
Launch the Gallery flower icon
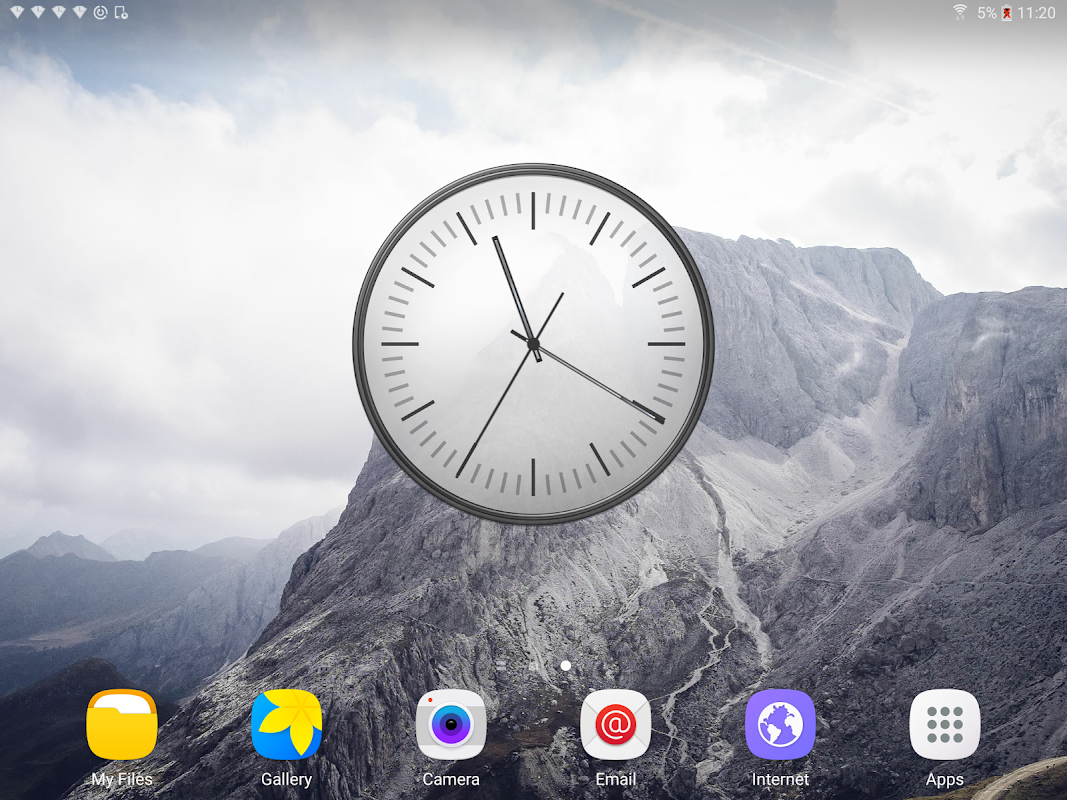pos(286,724)
